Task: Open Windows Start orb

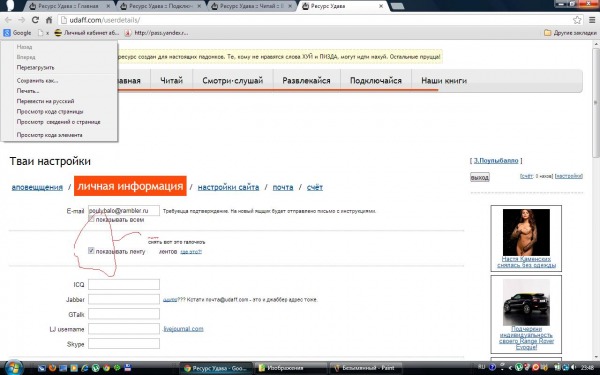Action: coord(13,368)
